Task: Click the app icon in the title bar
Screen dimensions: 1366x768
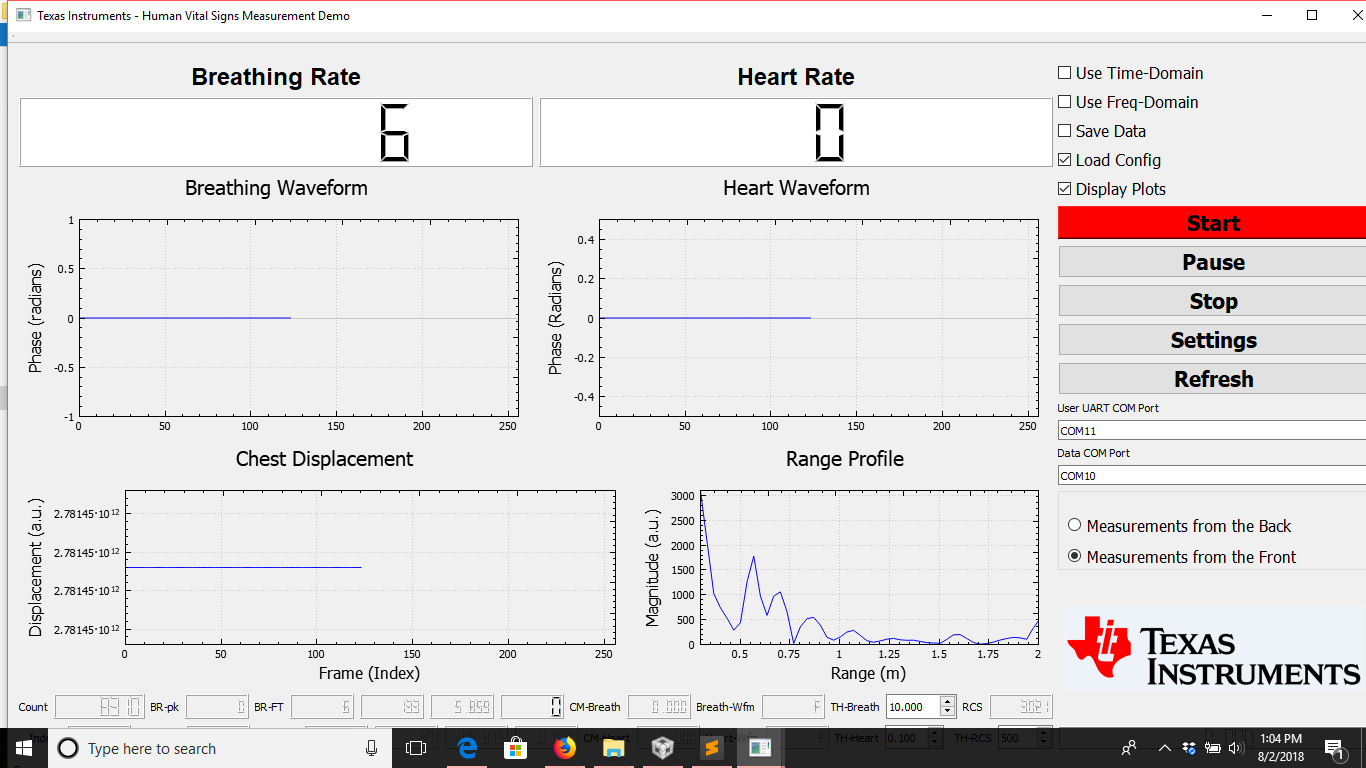Action: point(23,16)
